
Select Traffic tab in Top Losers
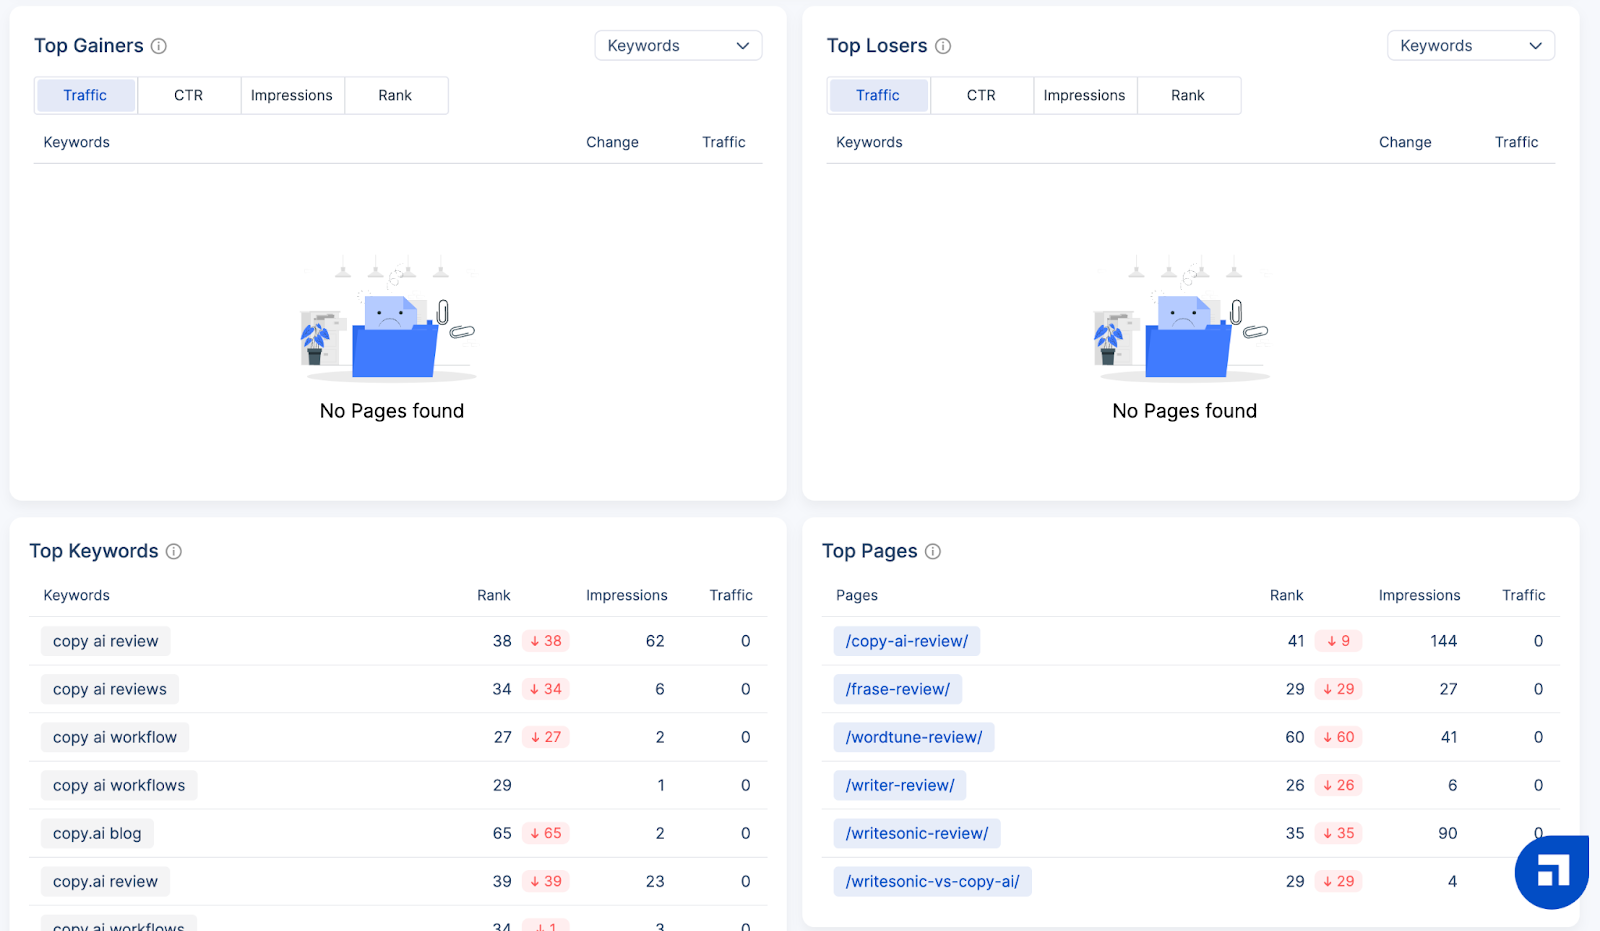[878, 95]
